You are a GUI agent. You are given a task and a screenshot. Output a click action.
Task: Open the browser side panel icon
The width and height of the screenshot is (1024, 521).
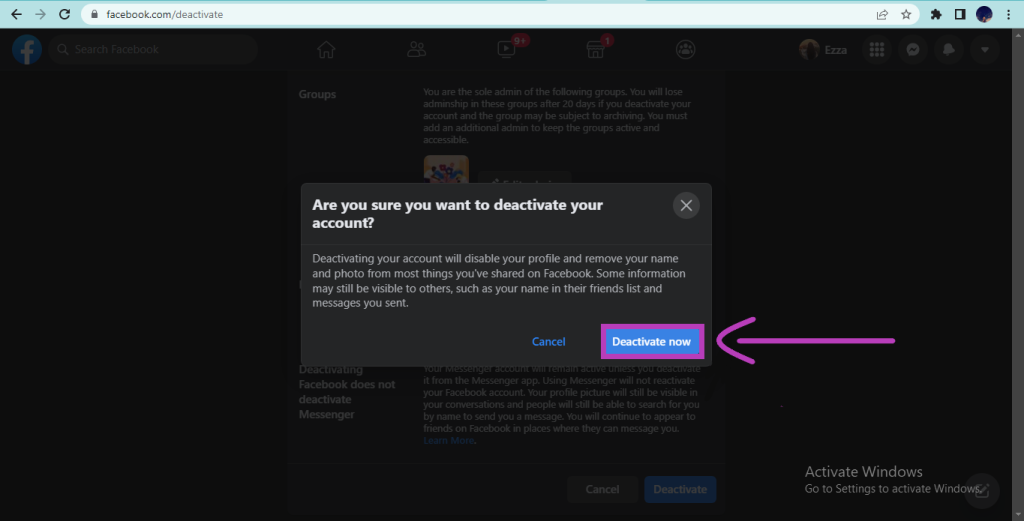960,14
